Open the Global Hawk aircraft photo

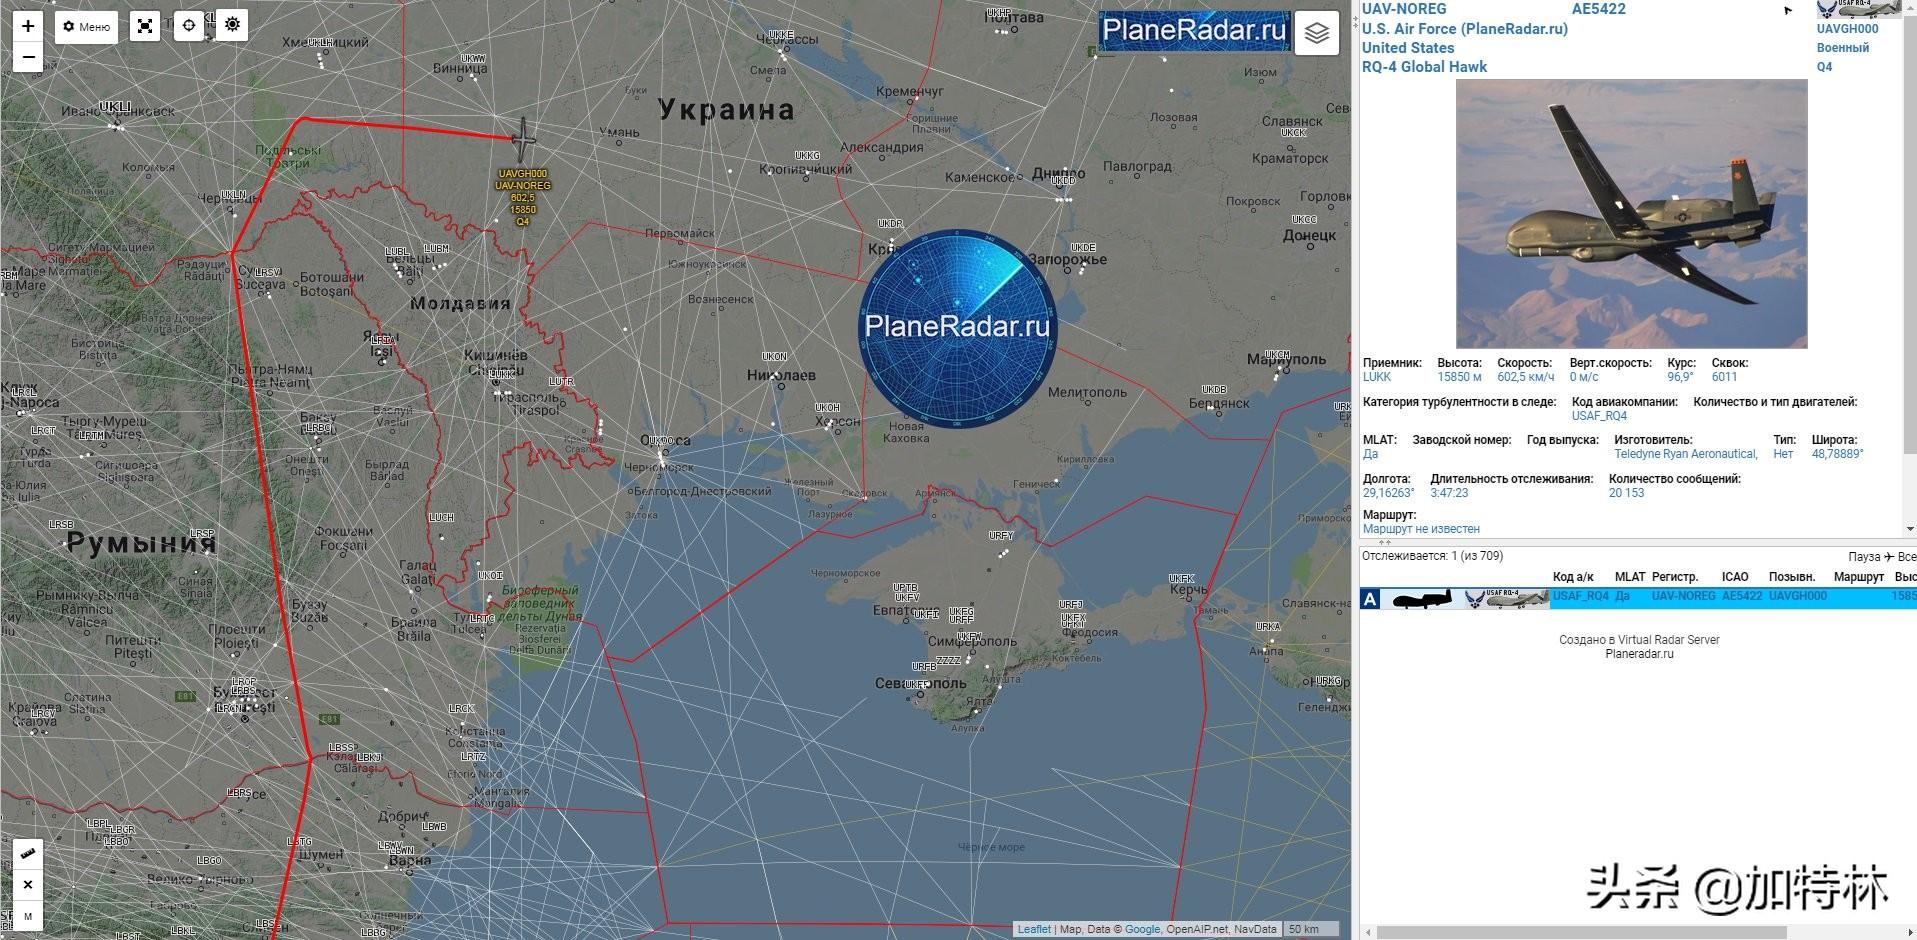(x=1631, y=214)
